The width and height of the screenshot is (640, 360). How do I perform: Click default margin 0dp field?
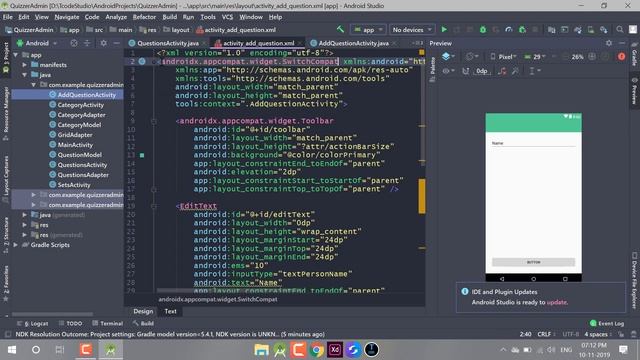tap(482, 71)
